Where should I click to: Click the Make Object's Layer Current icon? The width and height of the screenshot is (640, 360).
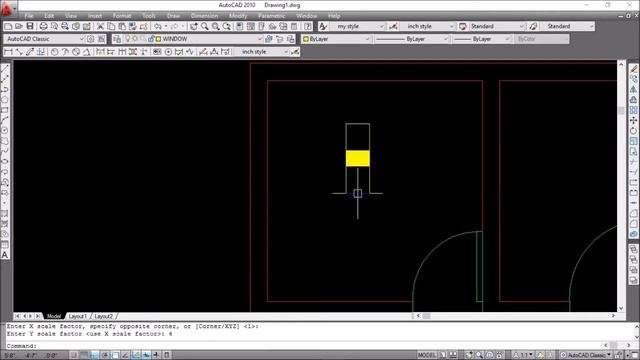269,39
